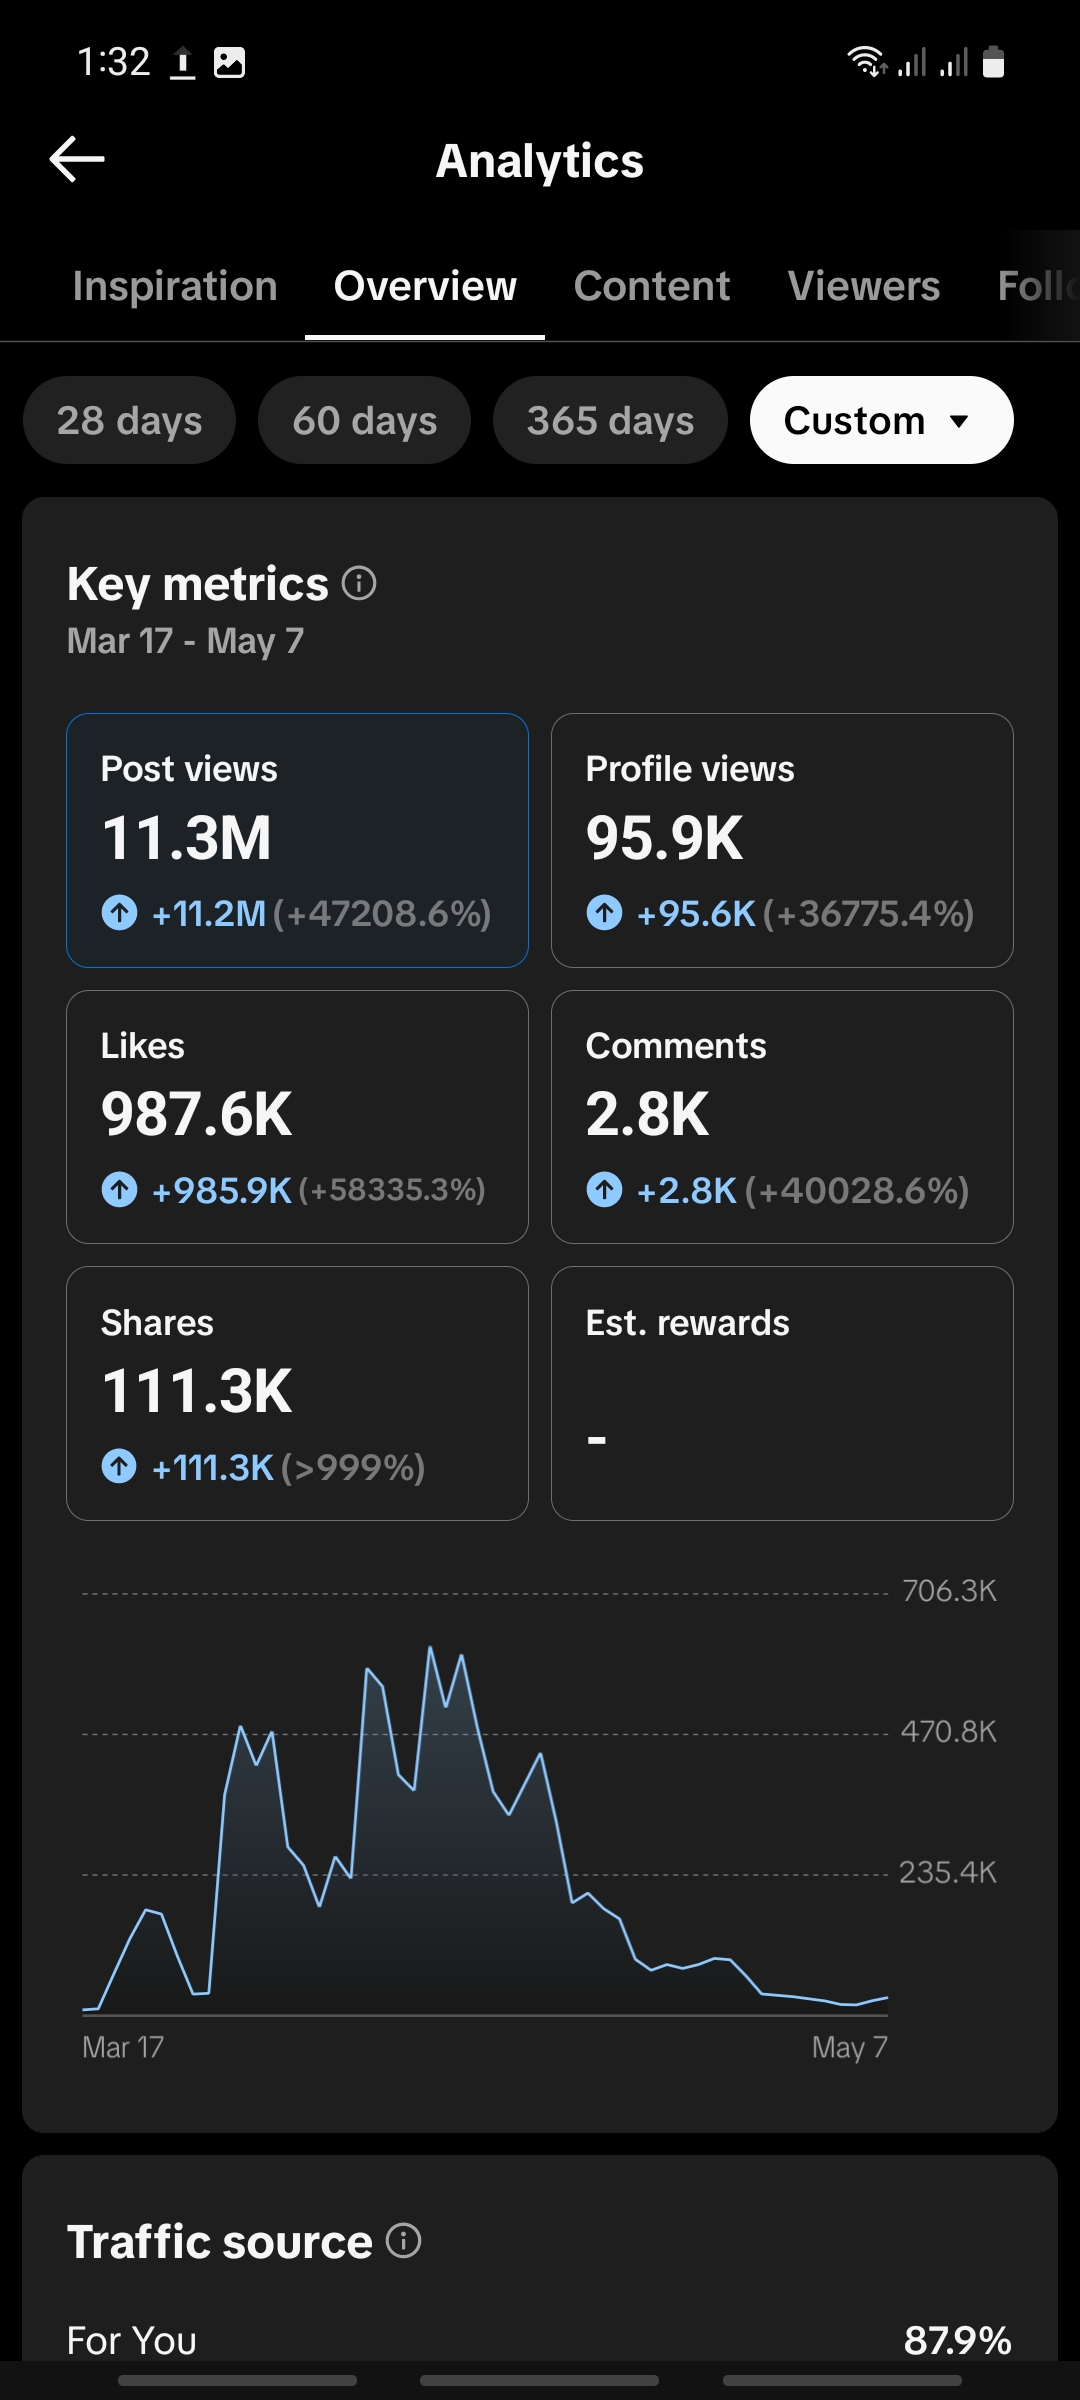This screenshot has height=2400, width=1080.
Task: Tap the chart's highest peak
Action: pos(430,1648)
